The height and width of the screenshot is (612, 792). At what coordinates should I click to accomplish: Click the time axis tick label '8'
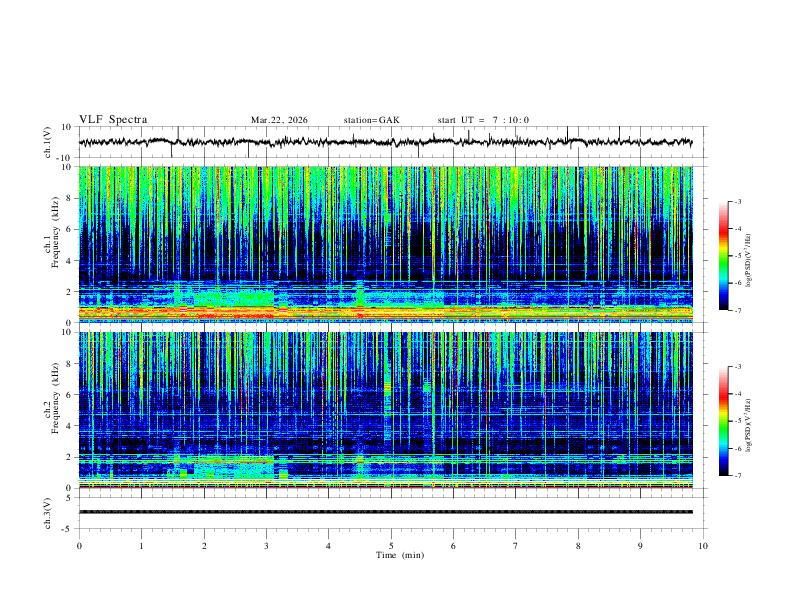click(578, 546)
